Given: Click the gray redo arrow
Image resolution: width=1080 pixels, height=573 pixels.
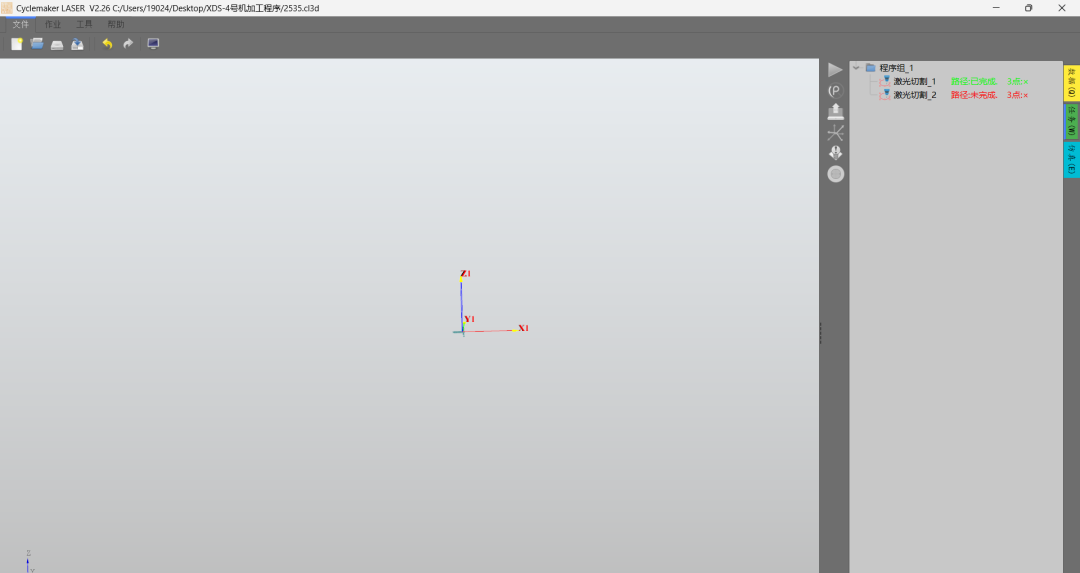Looking at the screenshot, I should (x=128, y=44).
